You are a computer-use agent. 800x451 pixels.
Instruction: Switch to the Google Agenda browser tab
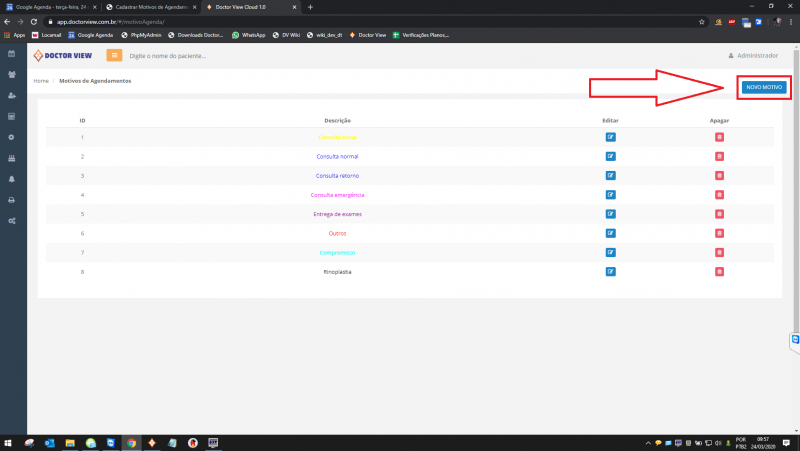point(46,7)
